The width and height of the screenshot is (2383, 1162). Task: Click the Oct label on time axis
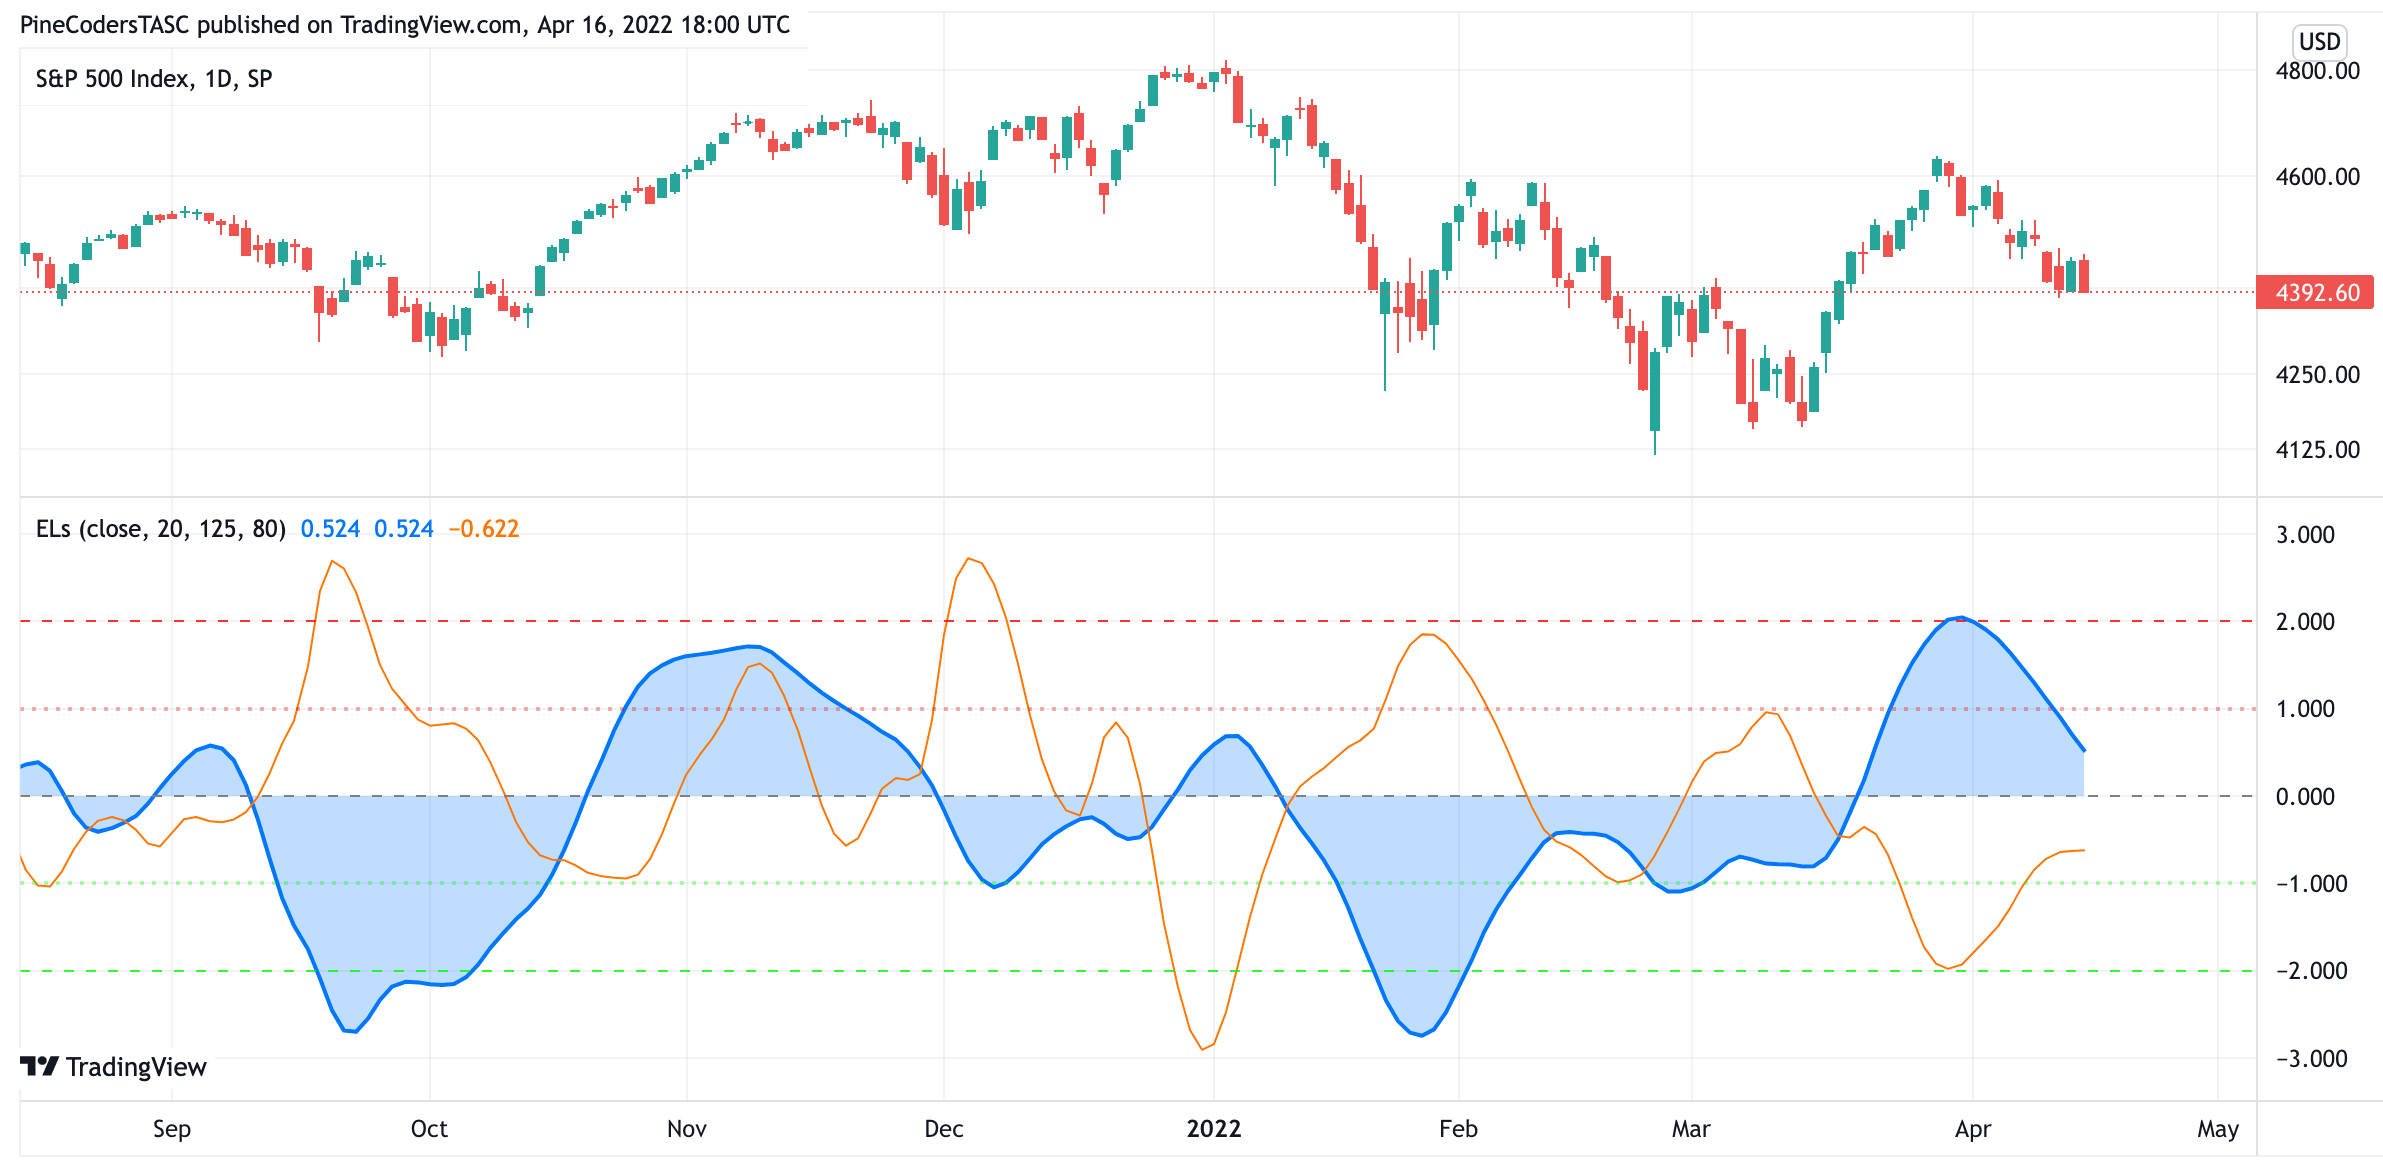(429, 1129)
